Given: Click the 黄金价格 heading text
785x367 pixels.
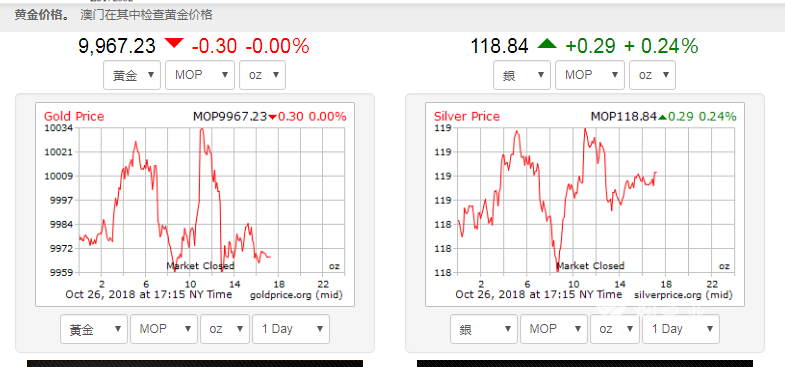Looking at the screenshot, I should click(43, 15).
